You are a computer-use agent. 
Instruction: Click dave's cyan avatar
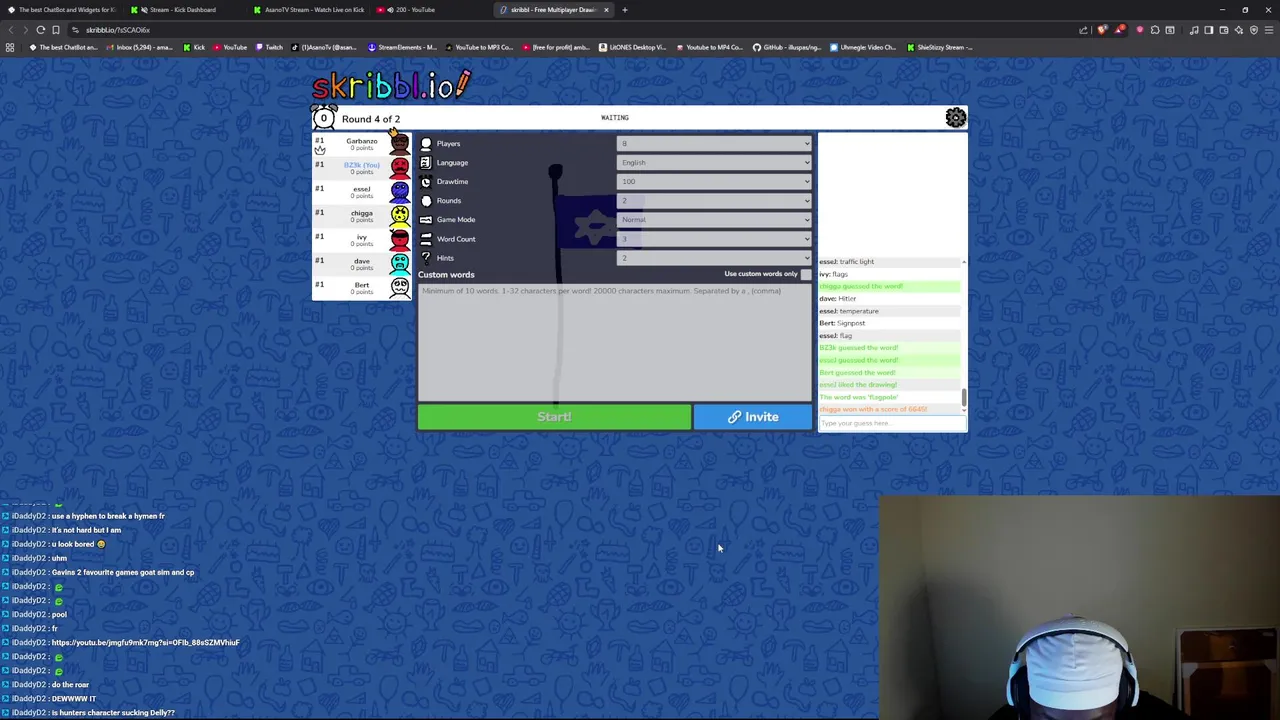(399, 262)
